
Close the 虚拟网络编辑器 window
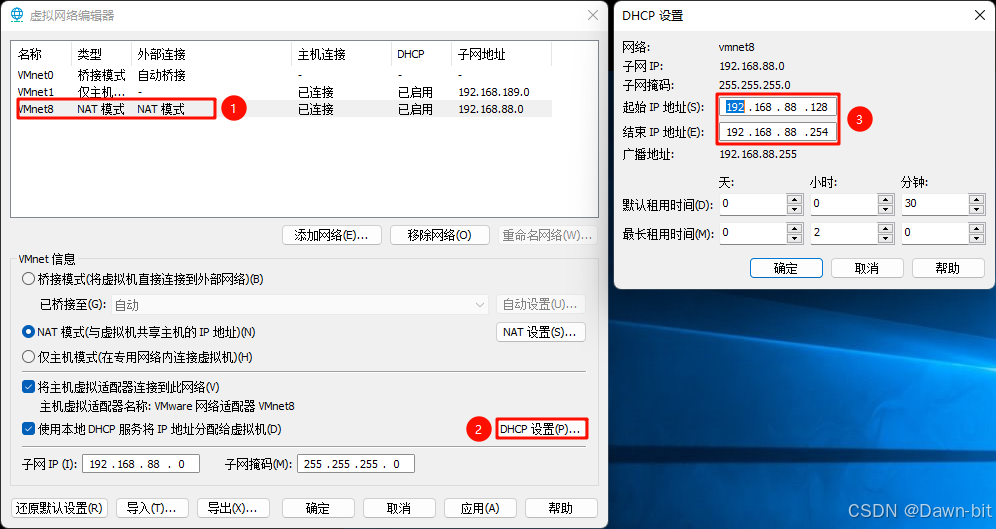click(593, 15)
